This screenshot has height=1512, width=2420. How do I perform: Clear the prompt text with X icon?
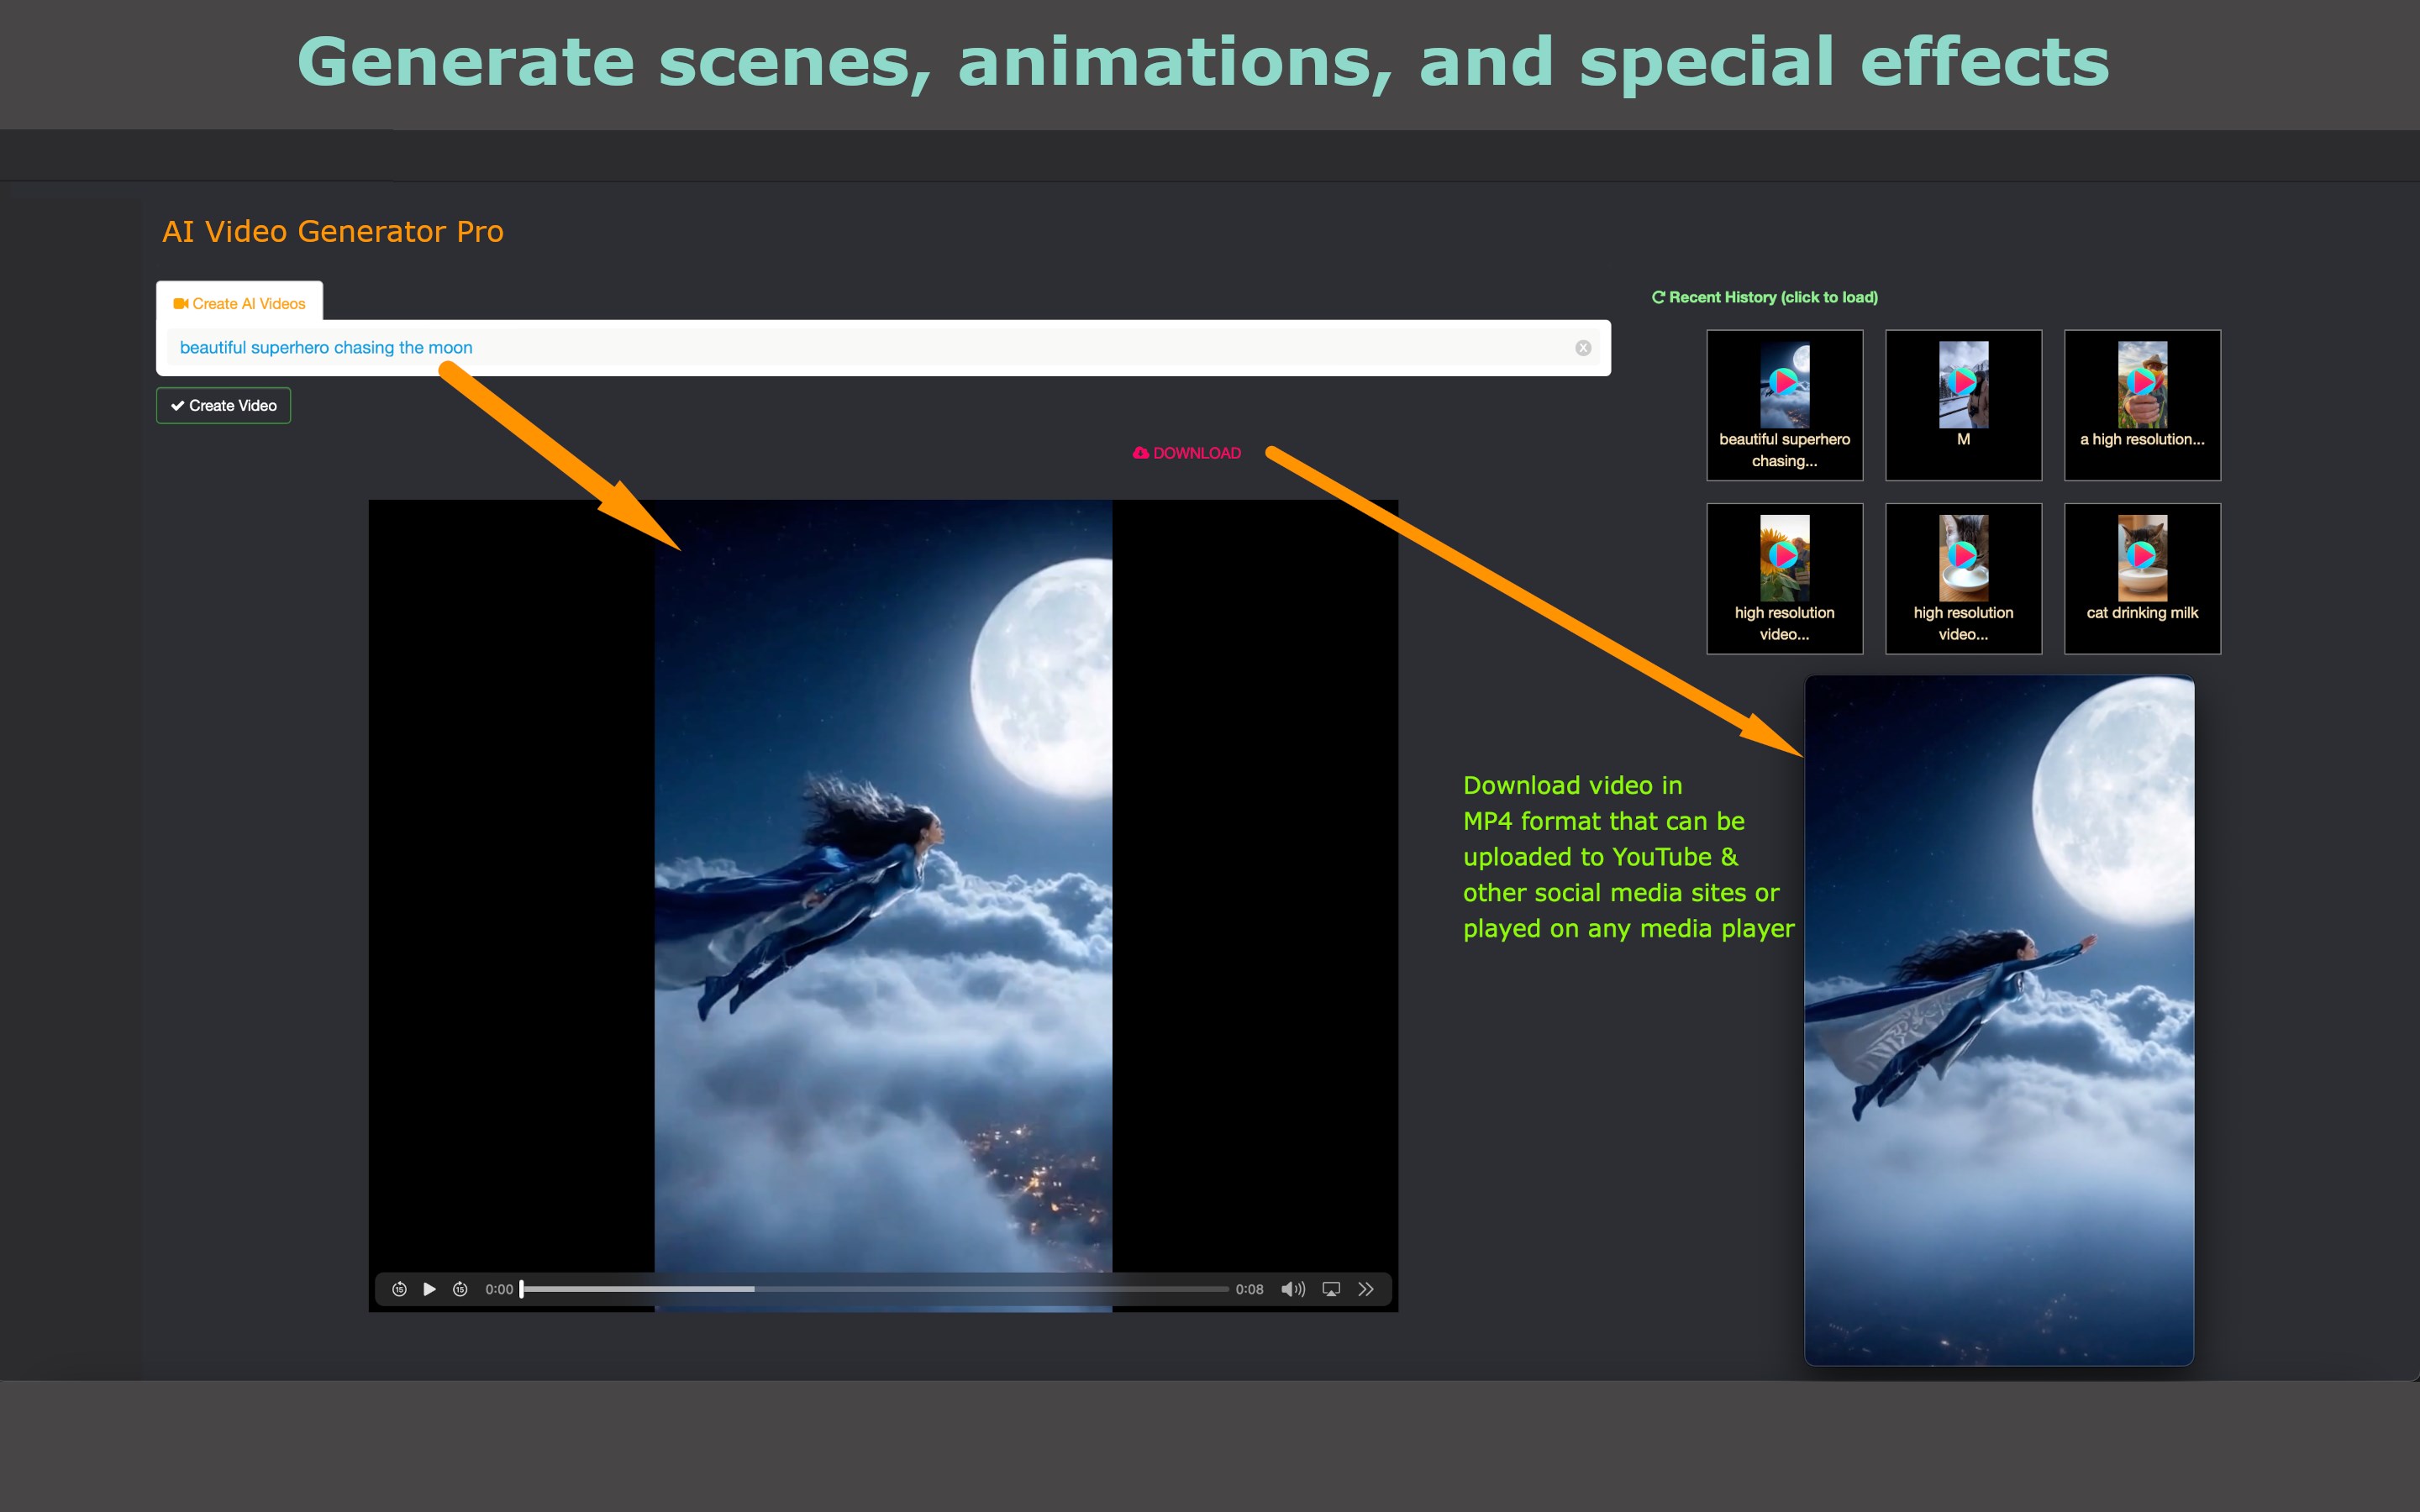1583,348
